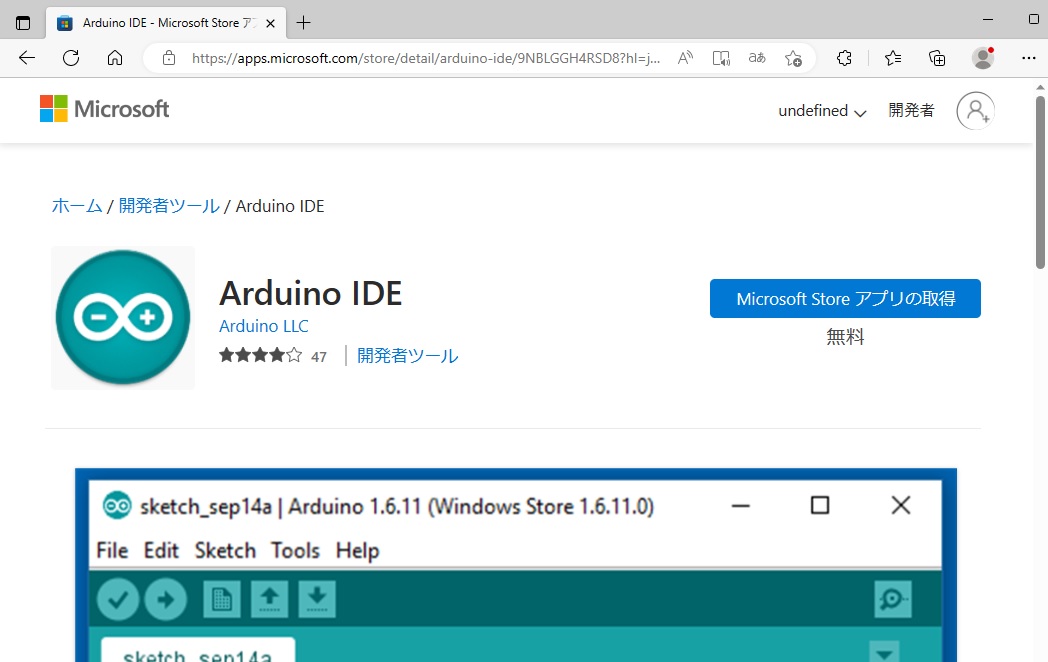Select the Verify checkmark icon in the Arduino toolbar
The width and height of the screenshot is (1048, 662).
(117, 598)
